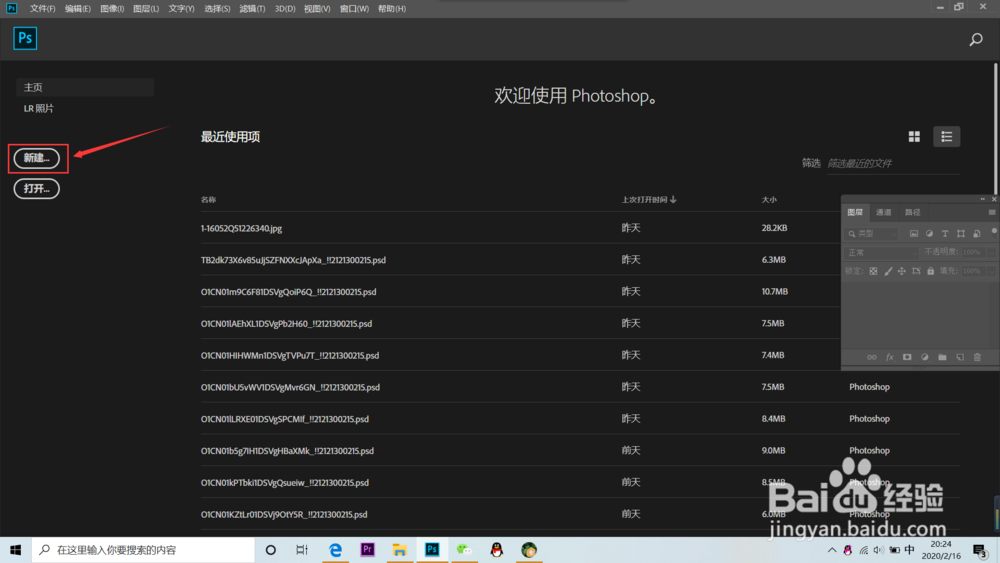
Task: Open the opacity slider dropdown arrow
Action: point(990,252)
